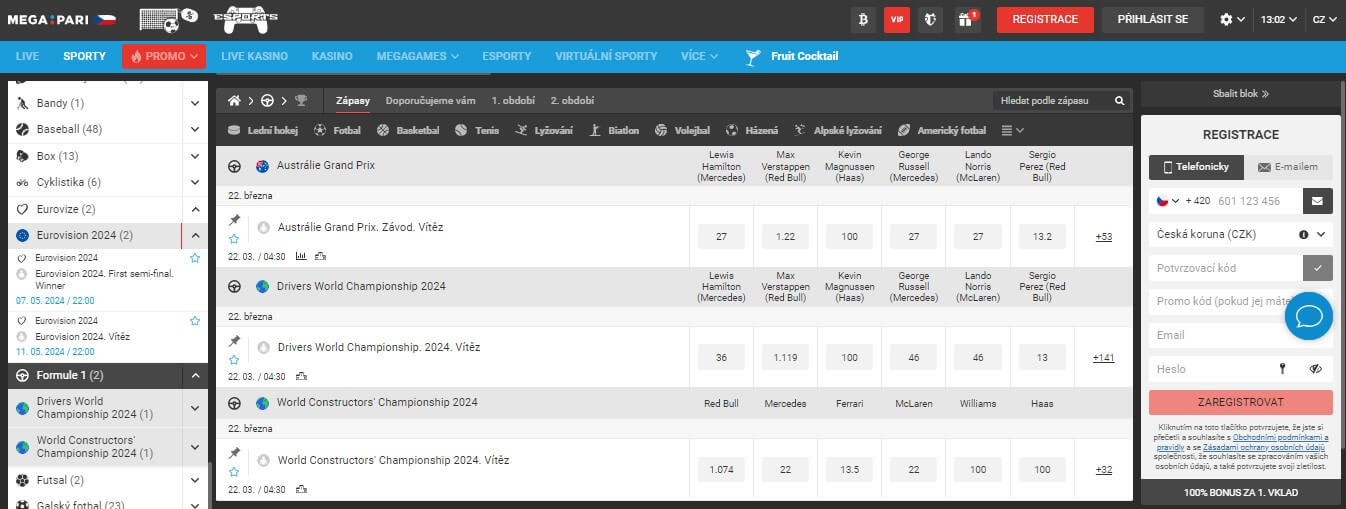Open LIVE KASINO menu item
This screenshot has width=1346, height=509.
254,56
